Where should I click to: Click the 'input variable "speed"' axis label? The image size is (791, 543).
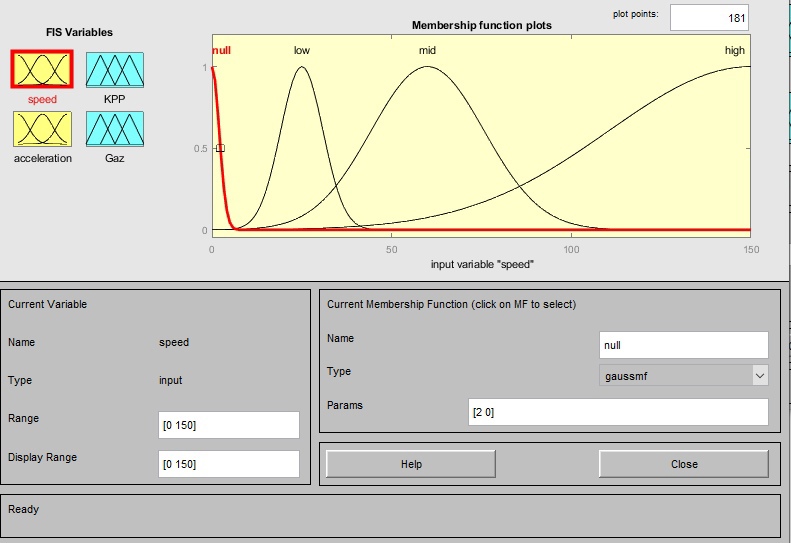482,264
